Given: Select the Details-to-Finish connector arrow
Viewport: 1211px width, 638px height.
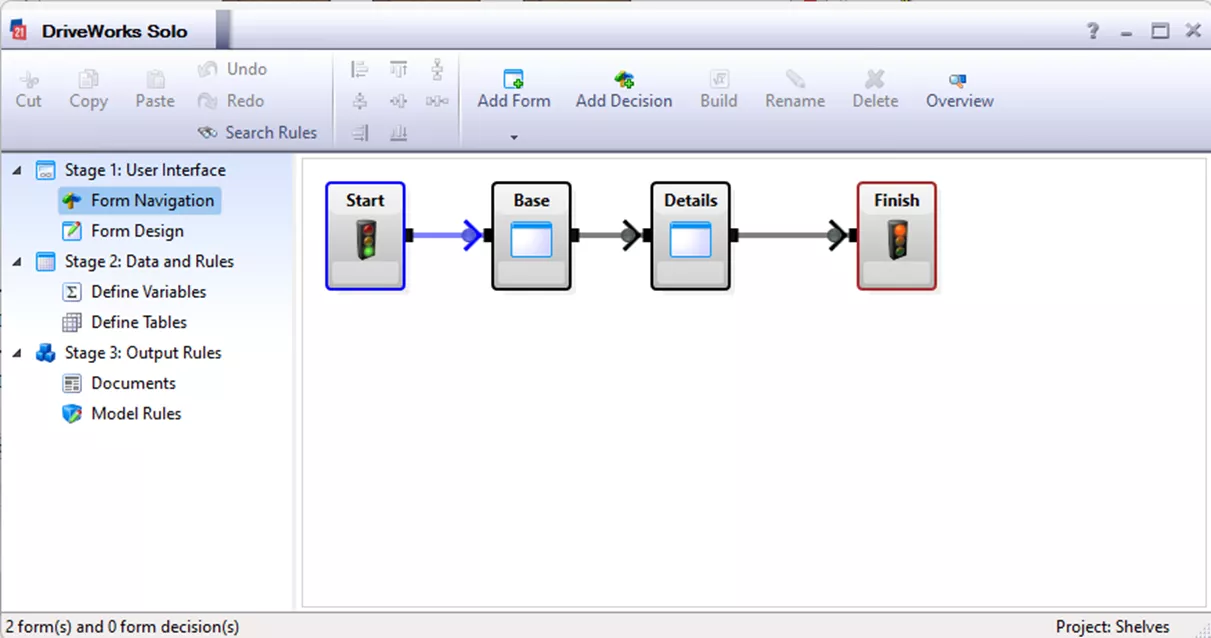Looking at the screenshot, I should point(794,236).
